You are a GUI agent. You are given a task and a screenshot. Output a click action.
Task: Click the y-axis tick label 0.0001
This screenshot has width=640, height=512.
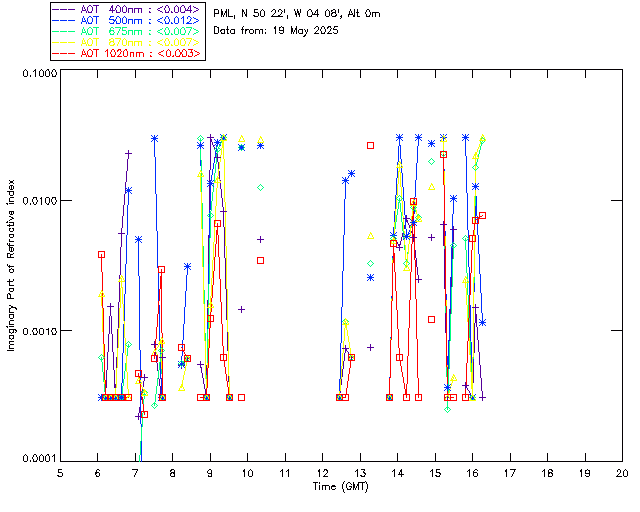(40, 458)
